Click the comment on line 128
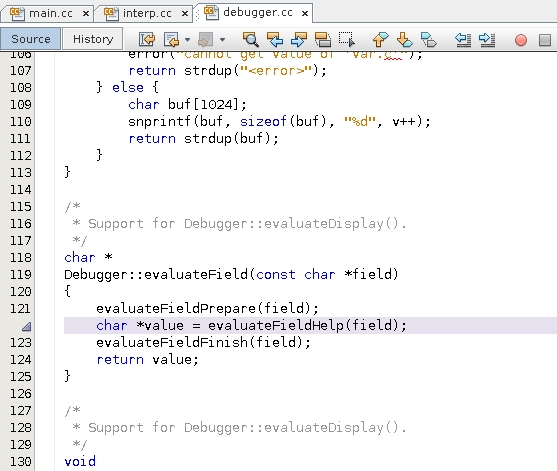Screen dimensions: 557x471 tap(239, 428)
